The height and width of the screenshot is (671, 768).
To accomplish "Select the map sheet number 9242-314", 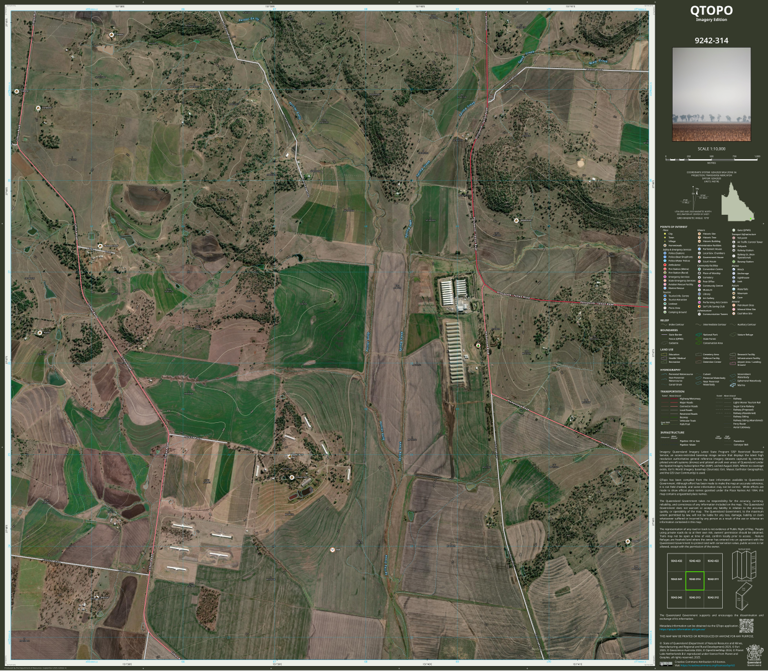I will point(711,41).
